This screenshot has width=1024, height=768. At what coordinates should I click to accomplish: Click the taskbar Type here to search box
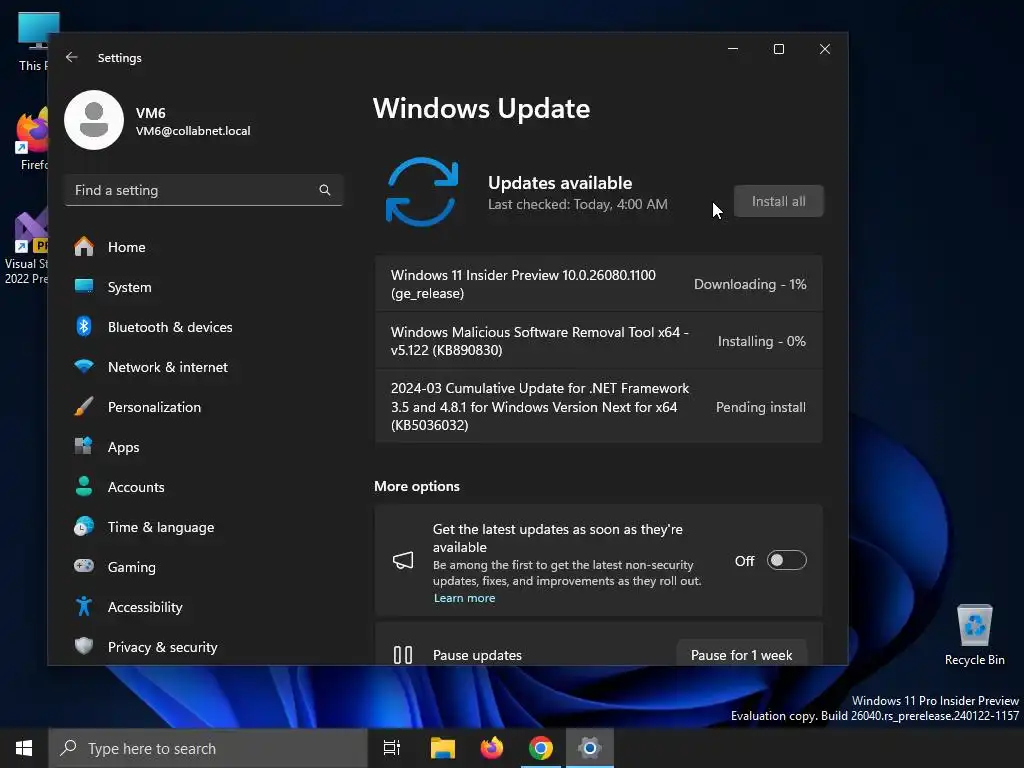[208, 748]
